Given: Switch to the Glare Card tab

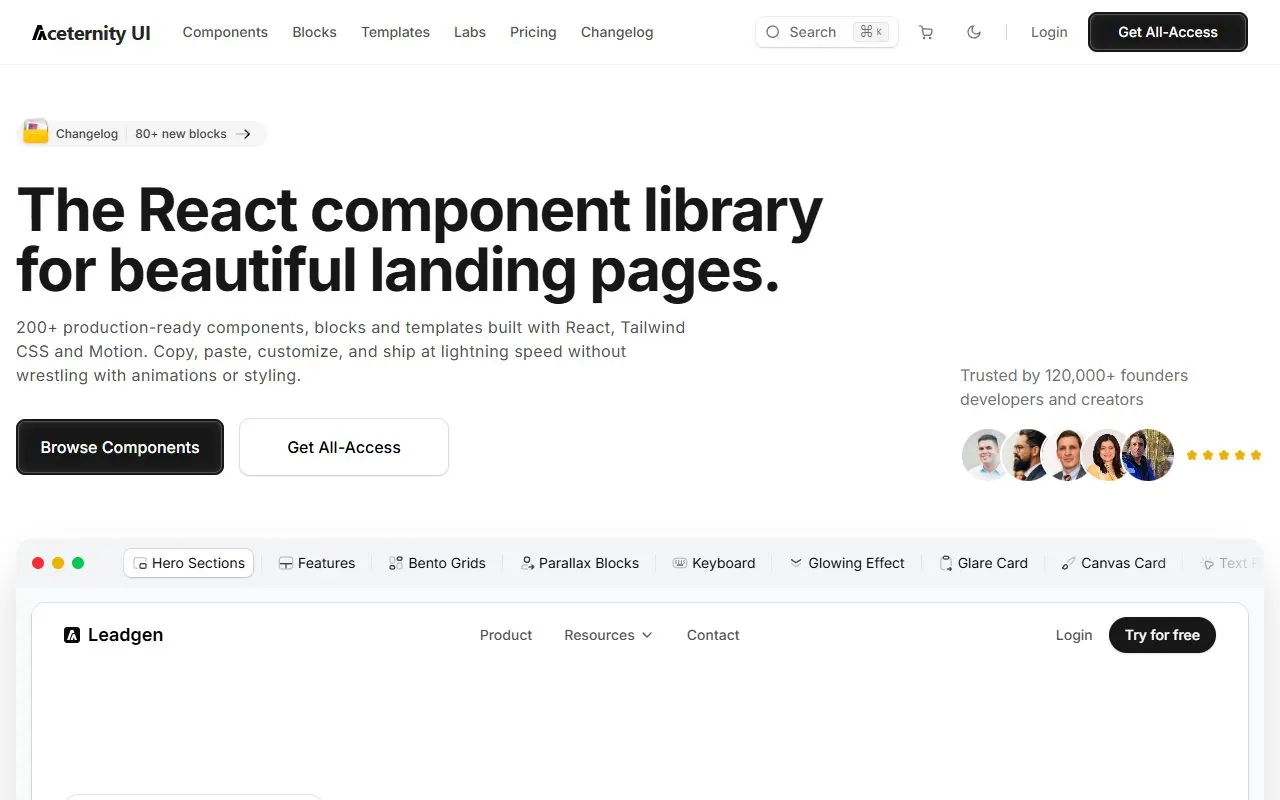Looking at the screenshot, I should click(984, 563).
